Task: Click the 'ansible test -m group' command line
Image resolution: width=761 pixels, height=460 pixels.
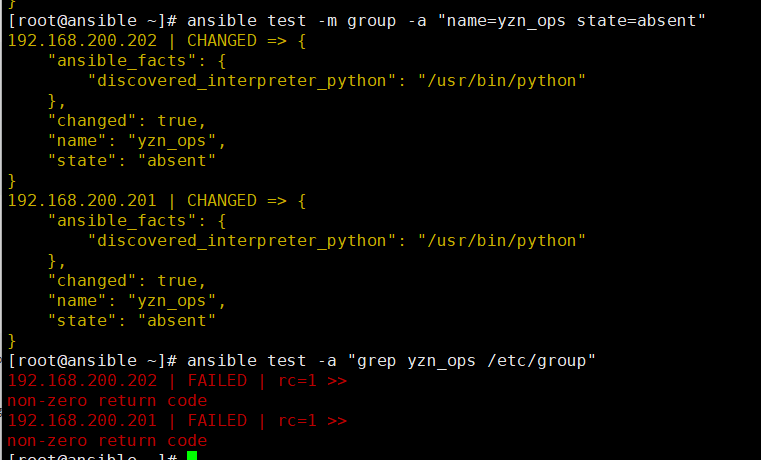Action: (x=357, y=21)
